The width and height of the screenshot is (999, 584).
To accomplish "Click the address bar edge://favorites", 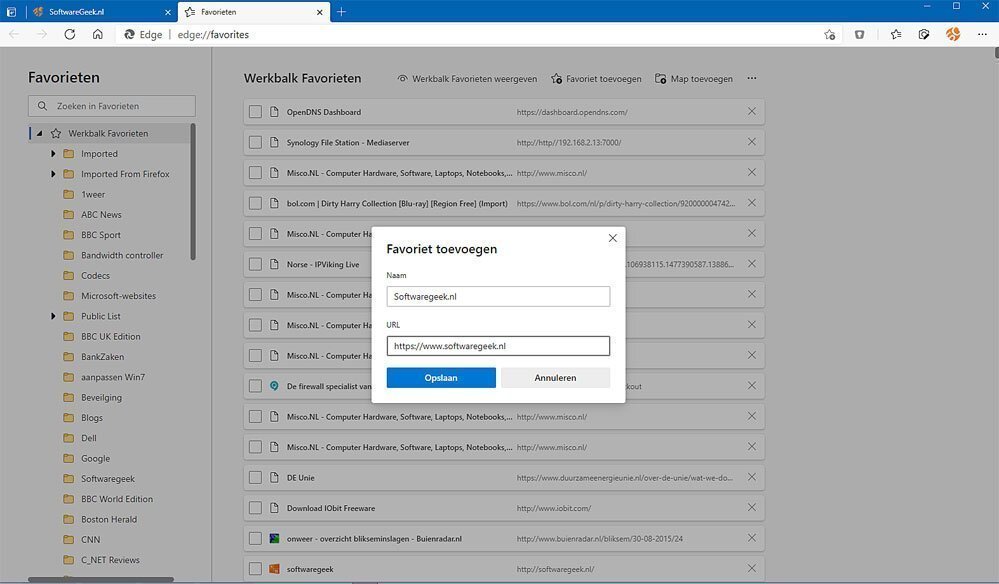I will click(x=213, y=34).
